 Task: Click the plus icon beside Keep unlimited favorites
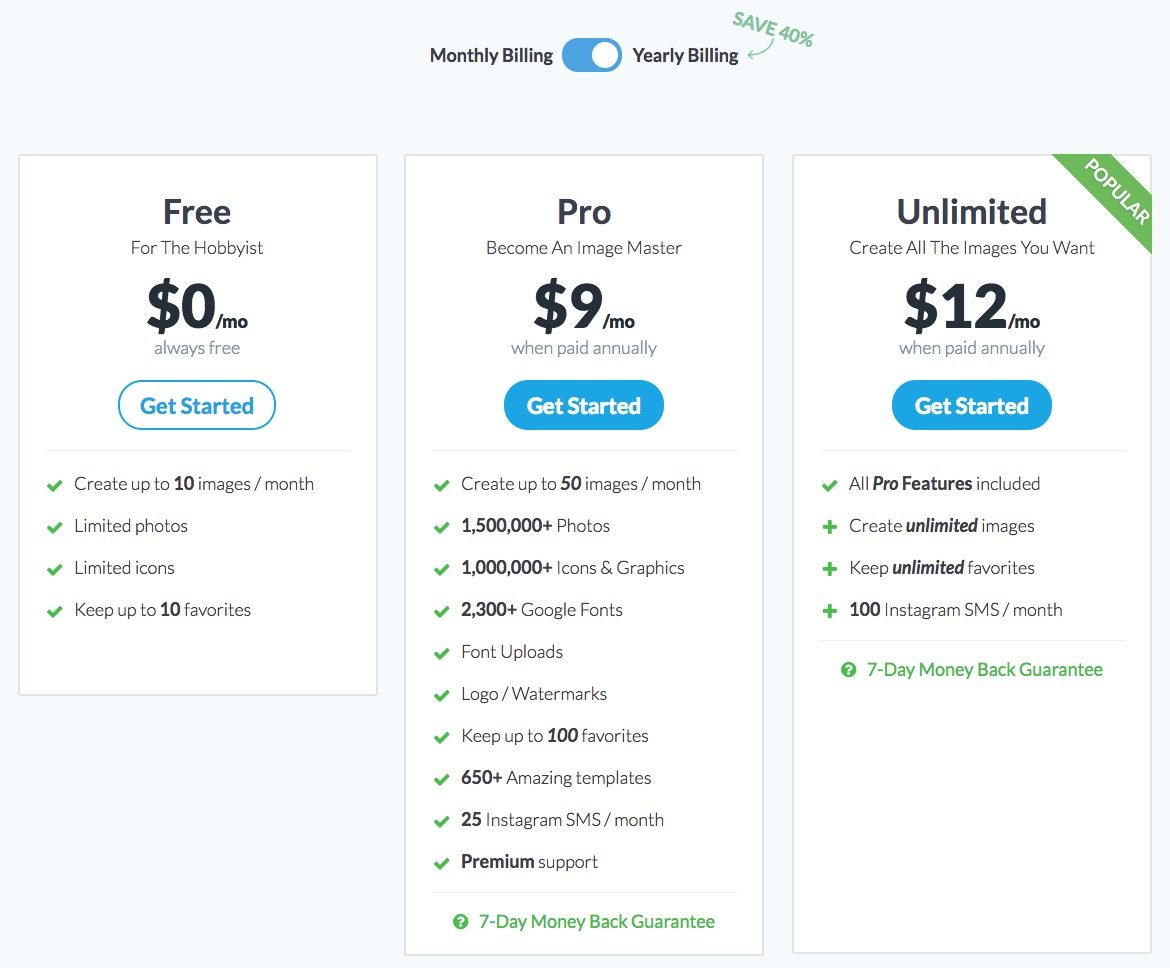pos(829,569)
